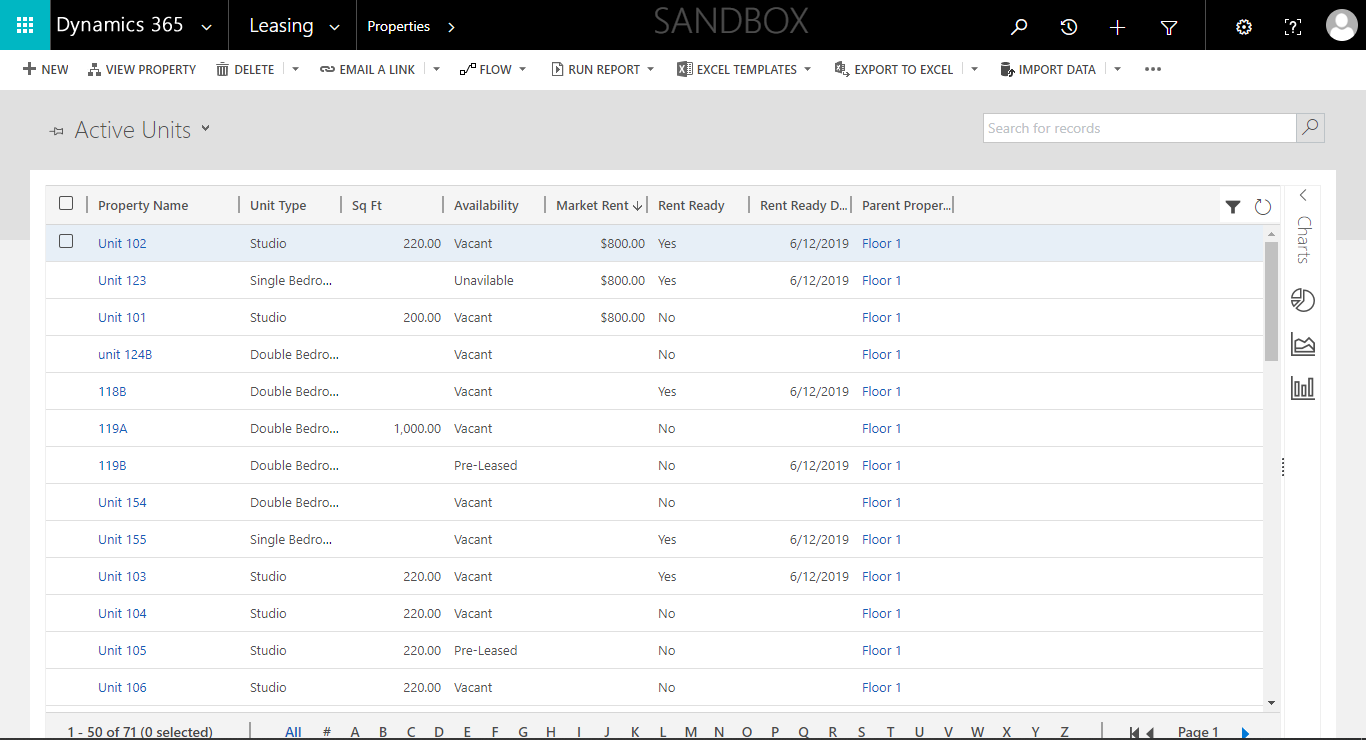Open the settings gear icon
The height and width of the screenshot is (740, 1366).
(x=1244, y=27)
